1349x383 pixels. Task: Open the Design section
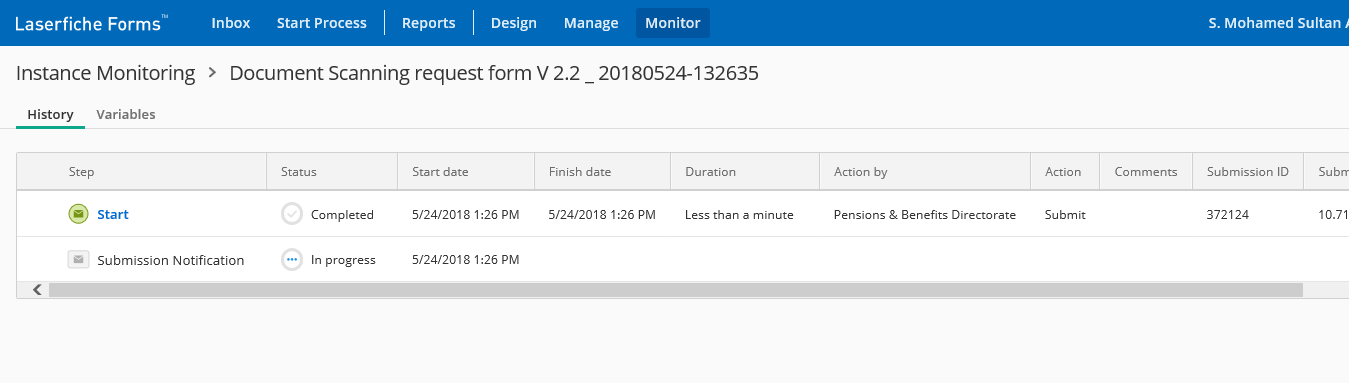coord(514,23)
